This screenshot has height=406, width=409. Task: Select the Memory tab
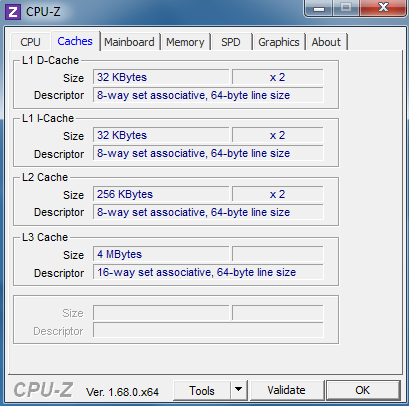click(185, 42)
